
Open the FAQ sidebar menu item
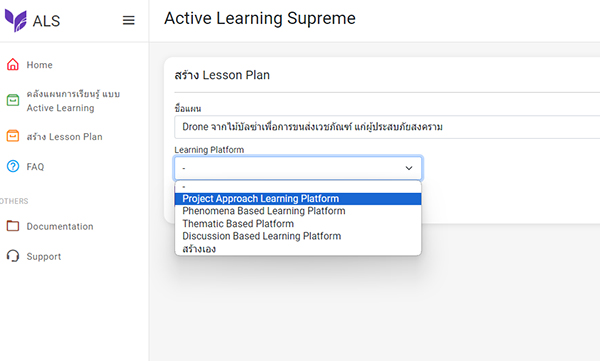[x=35, y=167]
